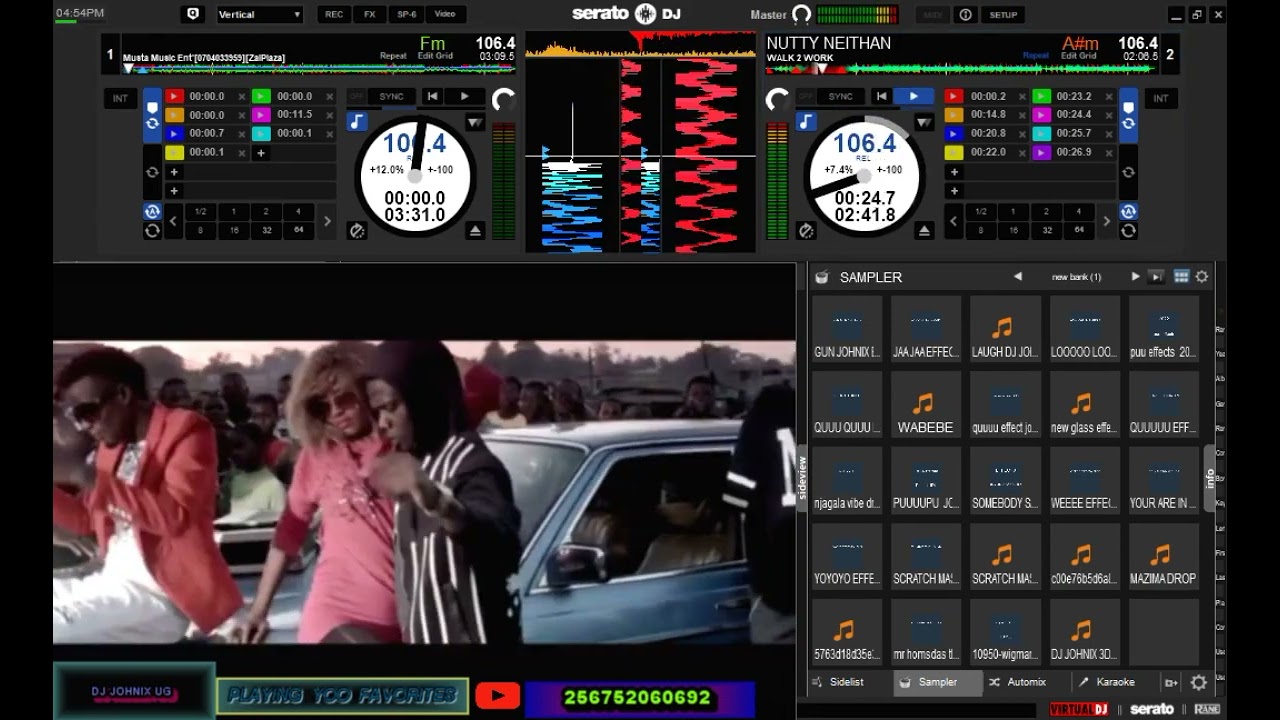The width and height of the screenshot is (1280, 720).
Task: Toggle auto-loop A icon on deck 1
Action: [x=152, y=212]
